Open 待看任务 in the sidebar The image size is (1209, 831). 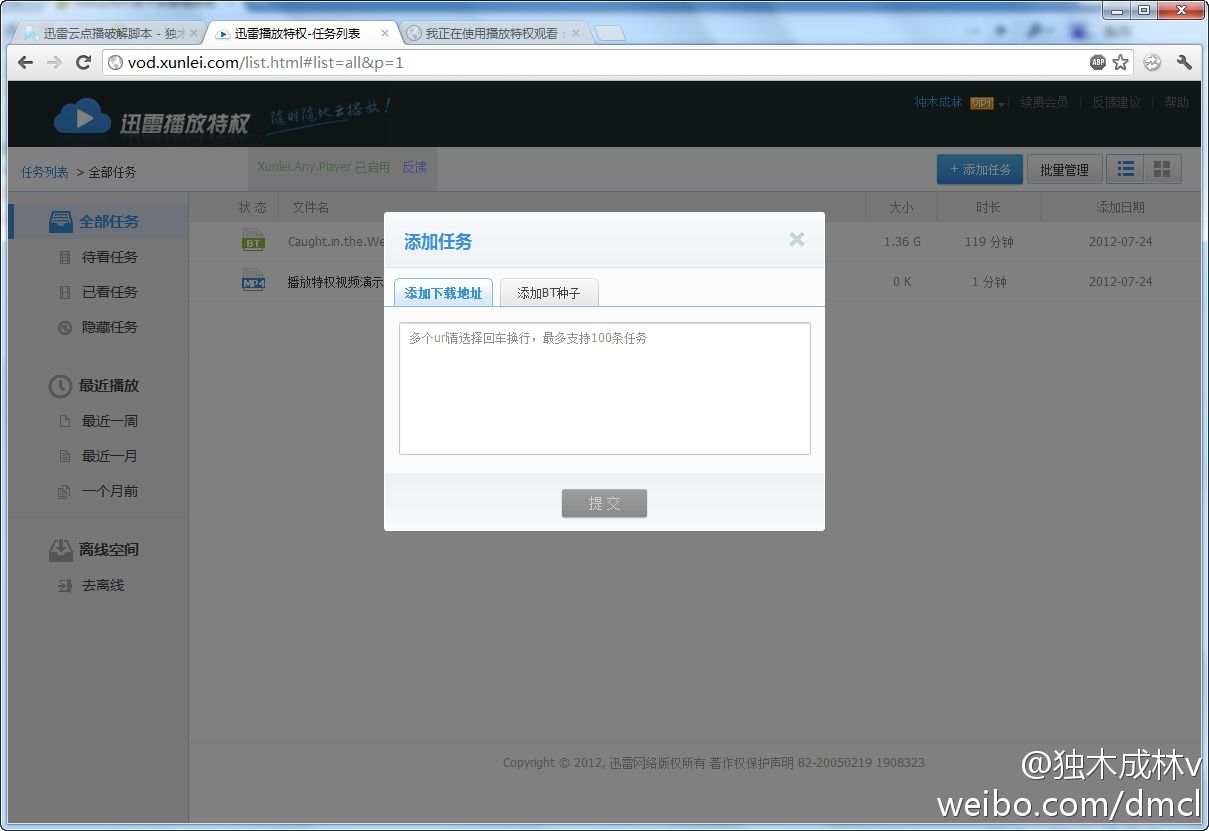coord(109,257)
